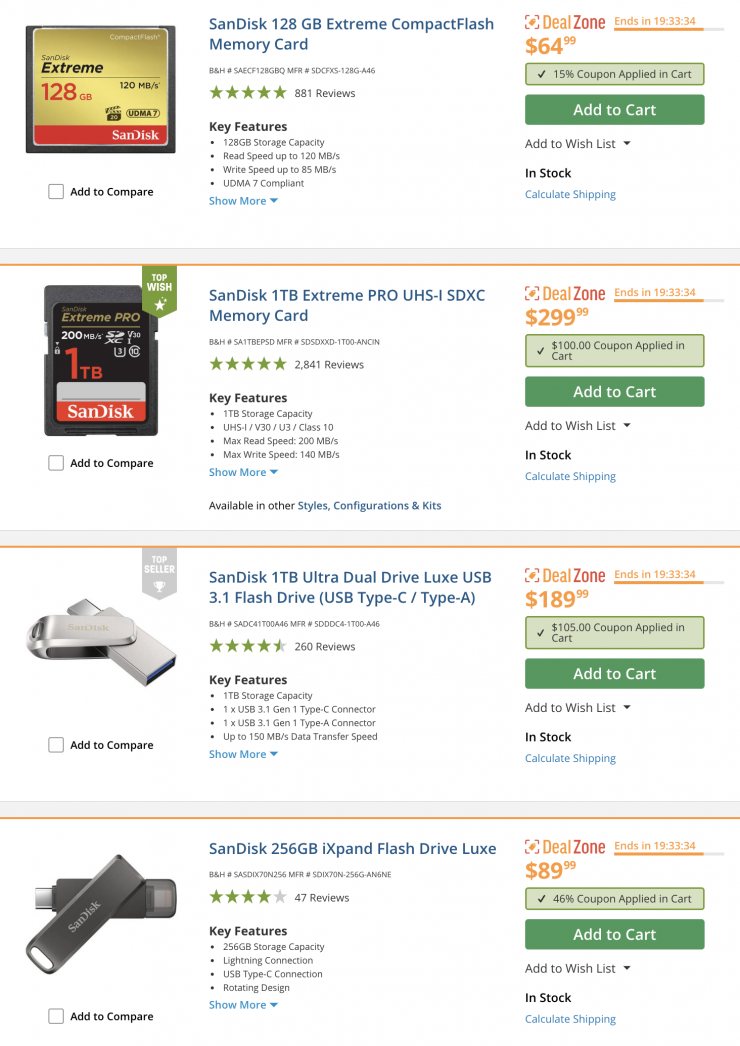Add the 128 GB CompactFlash card to cart
Image resolution: width=740 pixels, height=1046 pixels.
(614, 110)
